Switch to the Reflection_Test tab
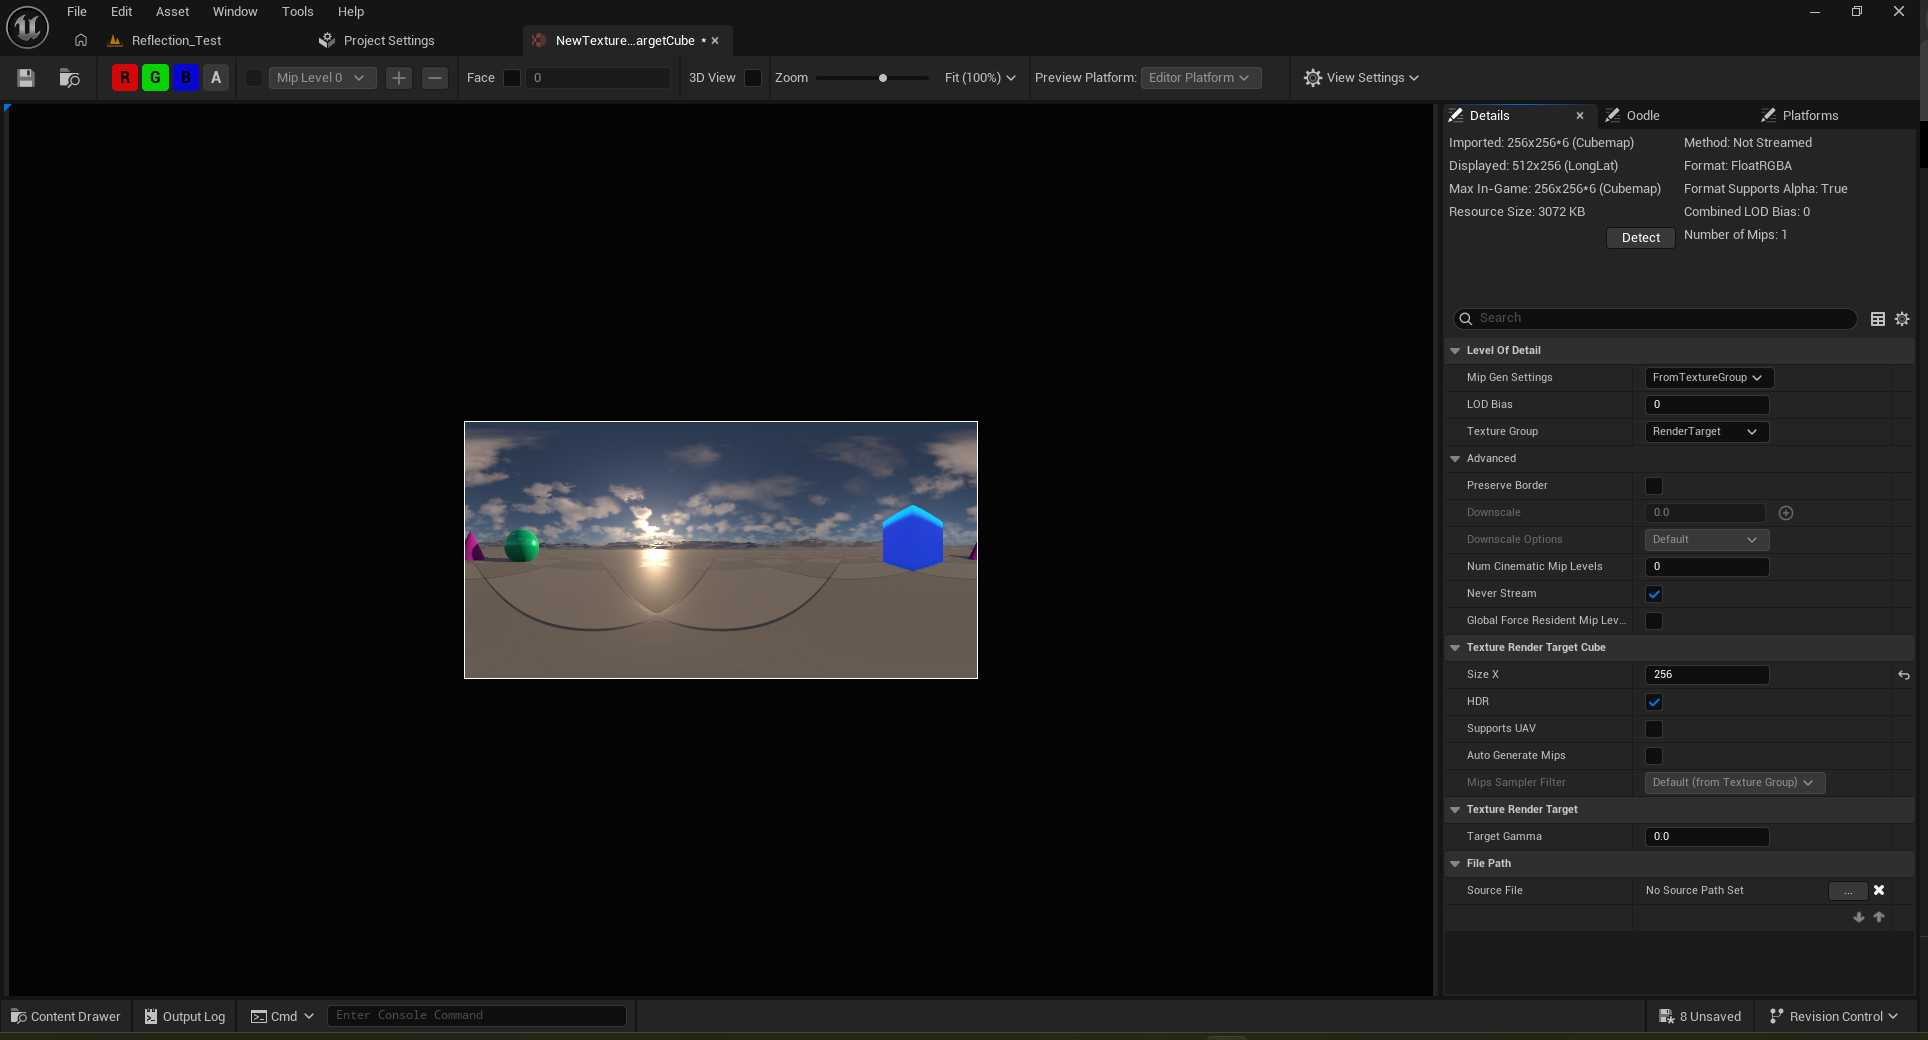The height and width of the screenshot is (1040, 1928). (176, 41)
